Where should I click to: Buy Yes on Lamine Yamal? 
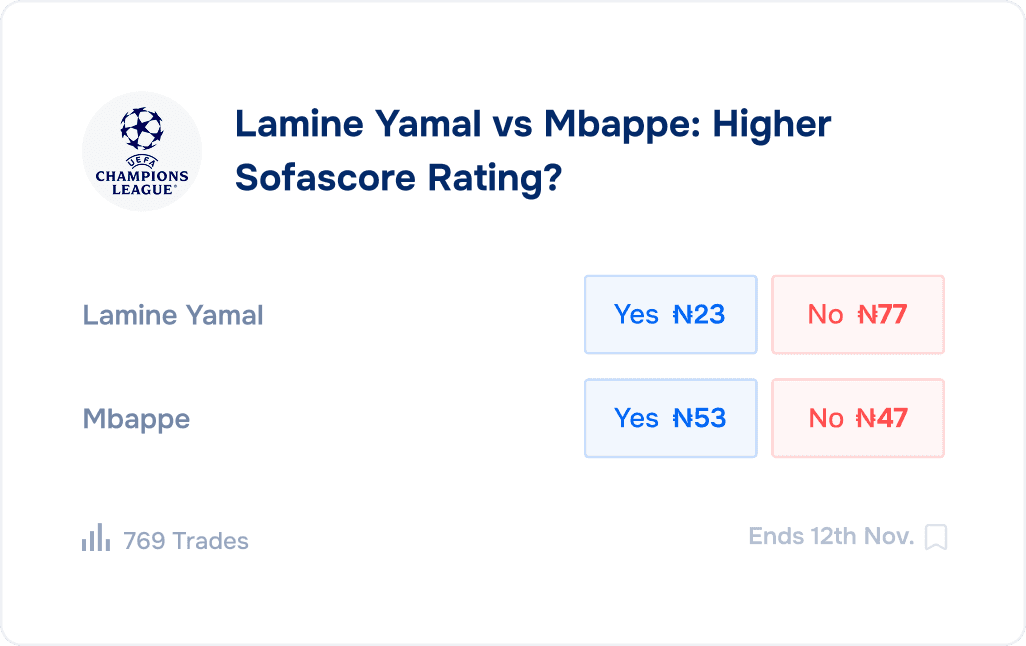coord(670,315)
